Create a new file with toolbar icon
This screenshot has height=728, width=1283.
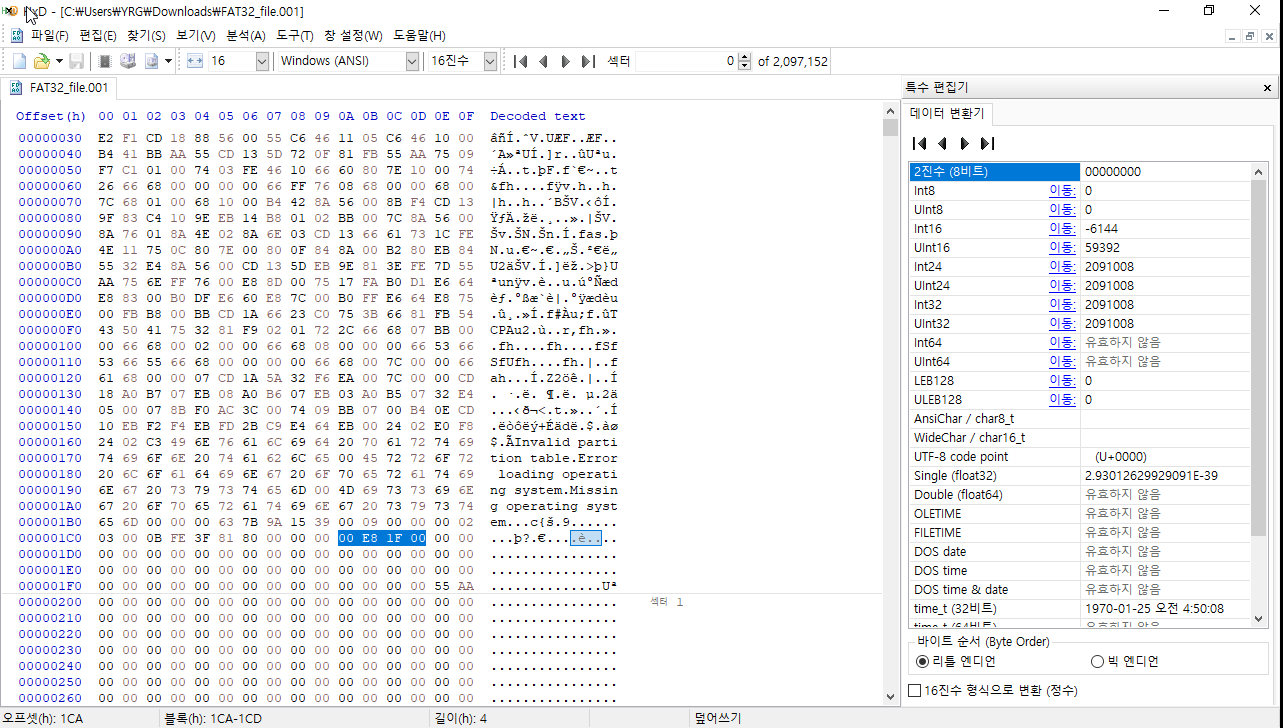tap(19, 61)
